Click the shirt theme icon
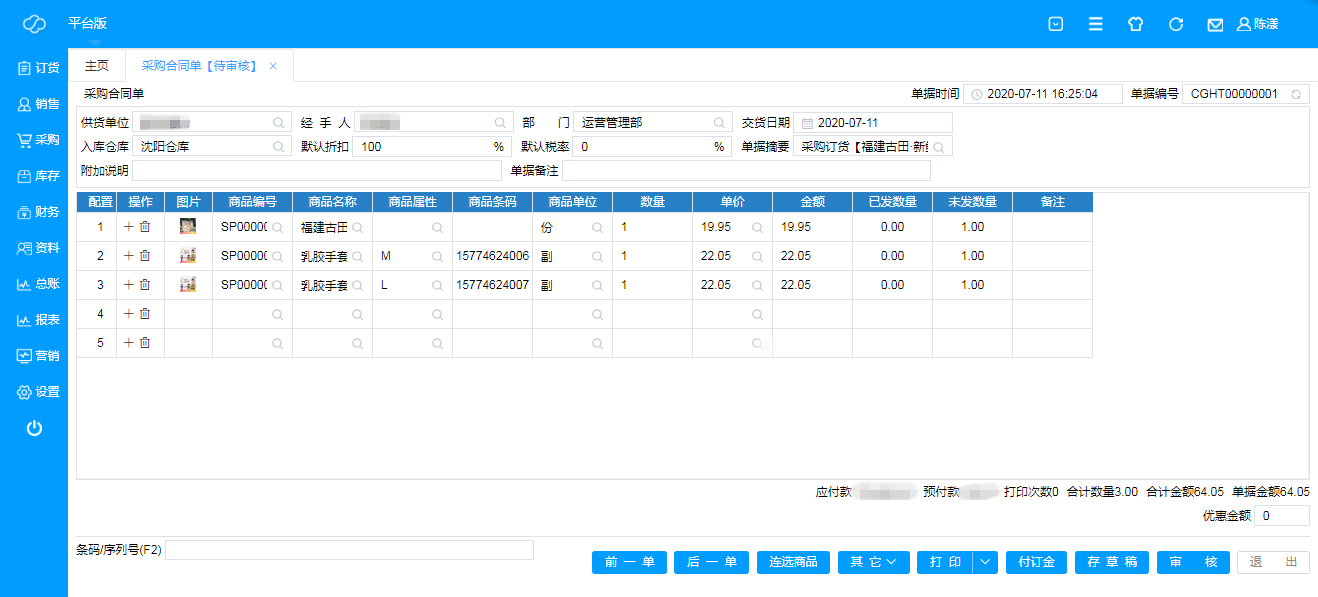This screenshot has height=597, width=1318. 1135,24
